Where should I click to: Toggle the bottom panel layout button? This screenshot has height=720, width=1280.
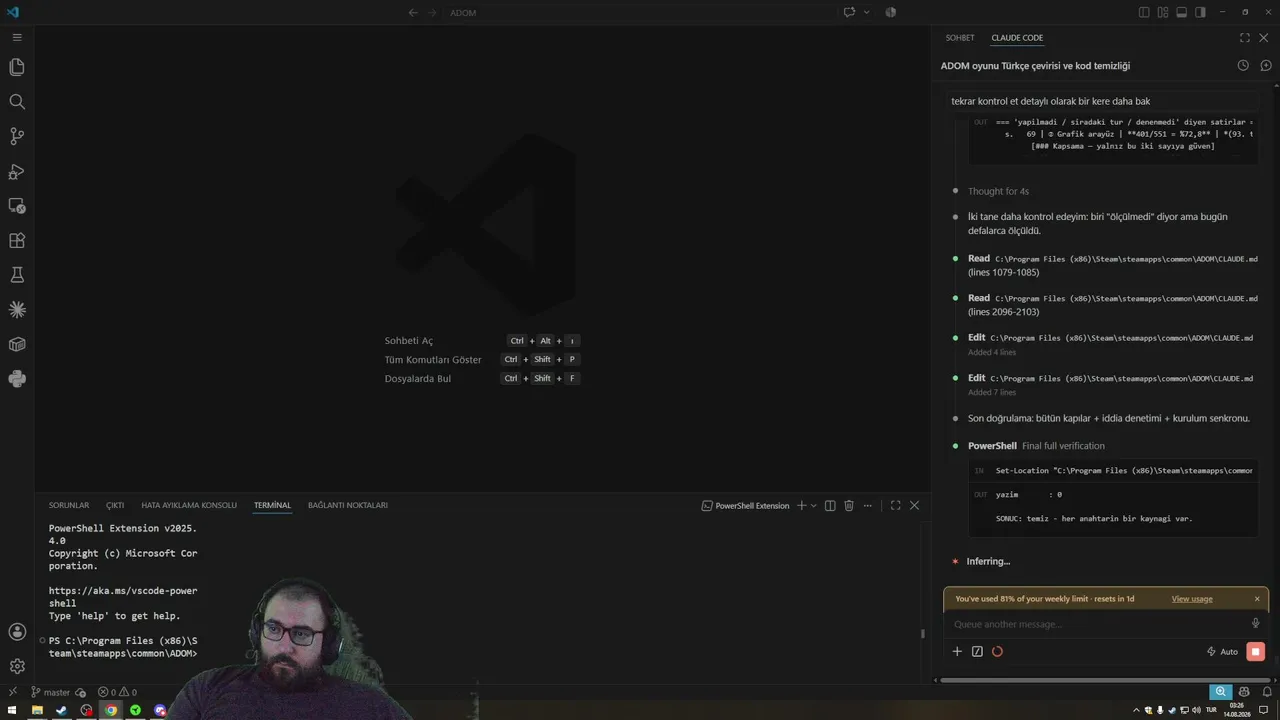coord(1181,12)
